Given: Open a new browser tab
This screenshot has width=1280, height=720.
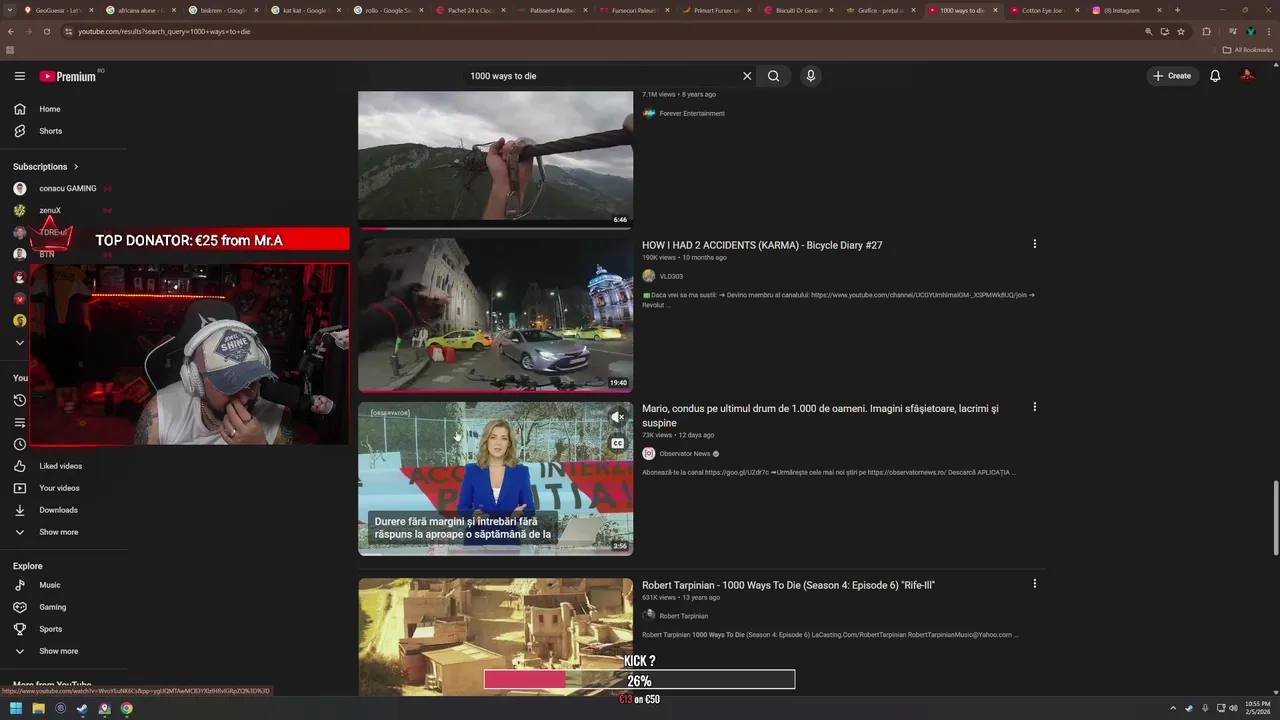Looking at the screenshot, I should tap(1177, 10).
